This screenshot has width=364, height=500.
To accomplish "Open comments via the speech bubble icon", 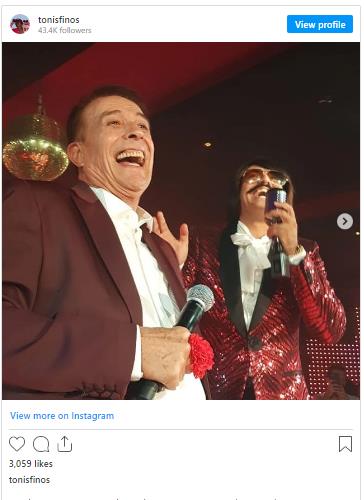I will (41, 444).
